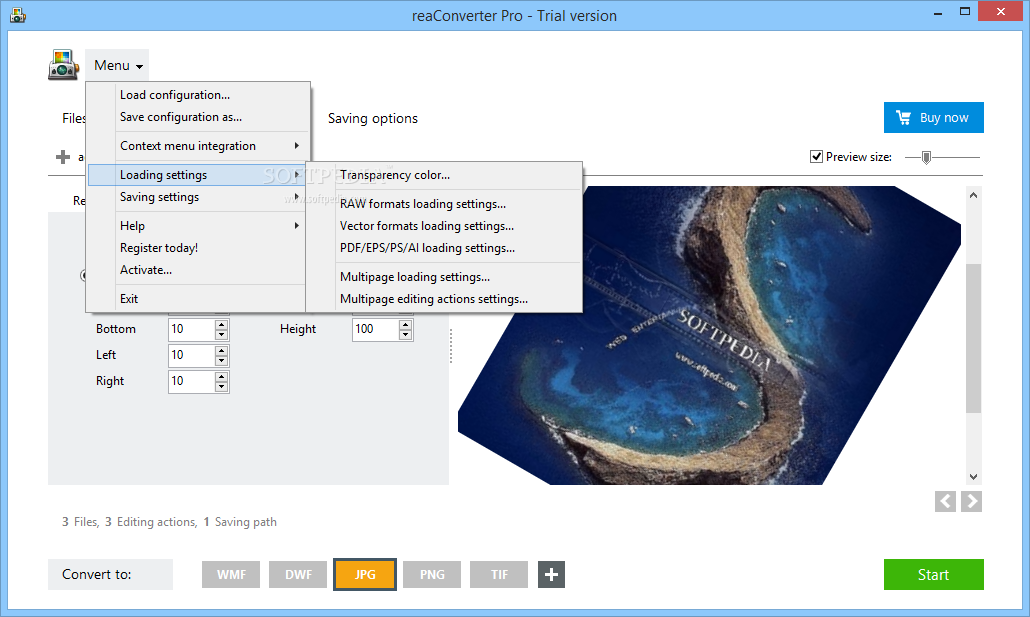Image resolution: width=1030 pixels, height=617 pixels.
Task: Toggle the Preview size checkbox
Action: tap(817, 156)
